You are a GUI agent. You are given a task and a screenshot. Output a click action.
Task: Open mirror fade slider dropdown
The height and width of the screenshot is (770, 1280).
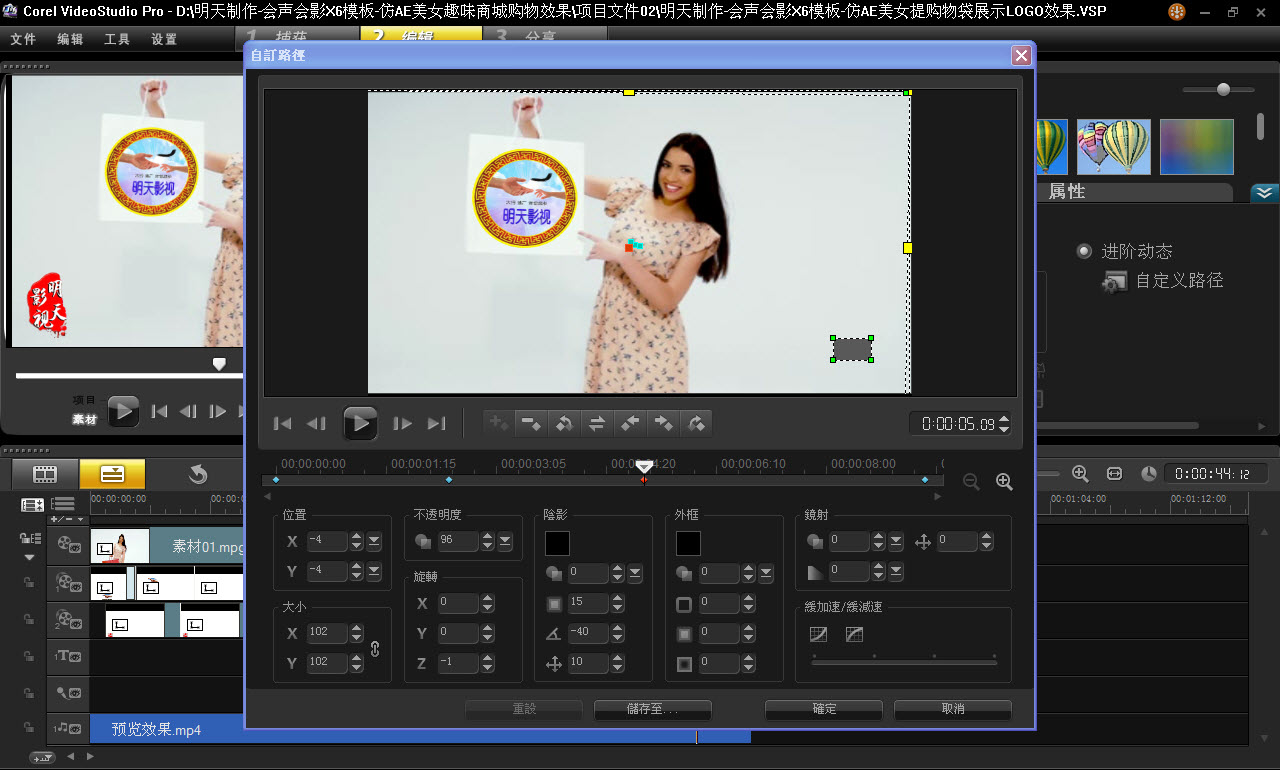coord(896,572)
